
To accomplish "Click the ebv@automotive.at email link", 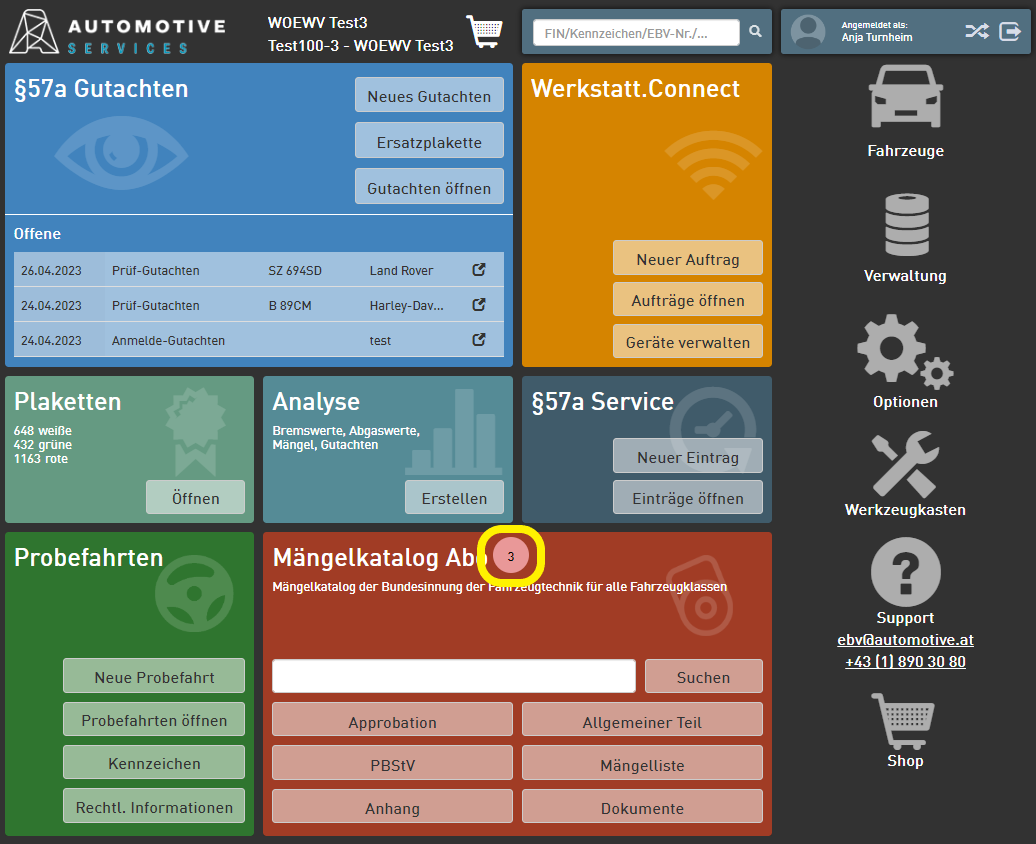I will click(x=905, y=640).
